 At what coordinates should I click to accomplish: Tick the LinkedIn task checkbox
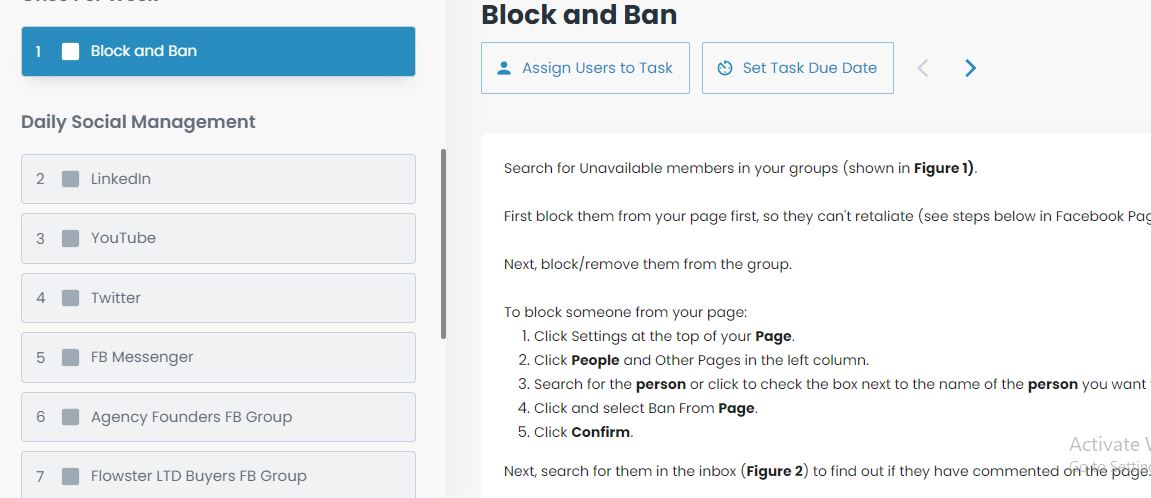pos(70,179)
